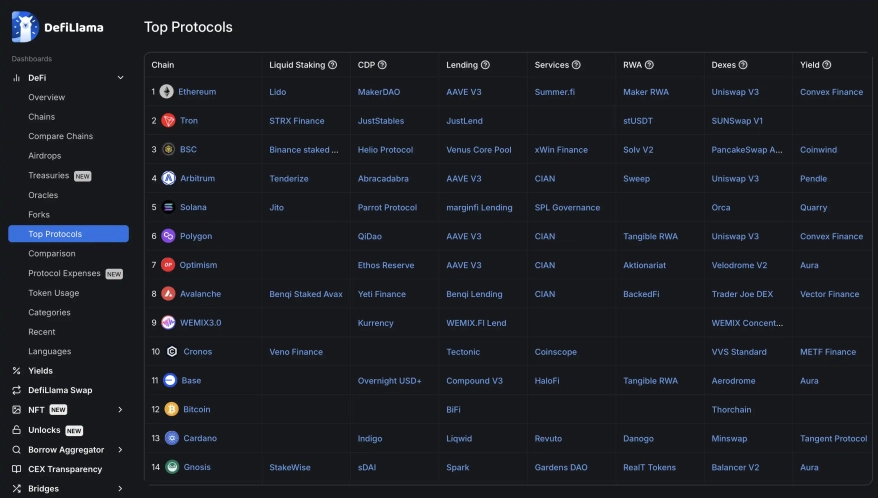The image size is (878, 498).
Task: Click the Gnosis chain icon
Action: pos(172,467)
